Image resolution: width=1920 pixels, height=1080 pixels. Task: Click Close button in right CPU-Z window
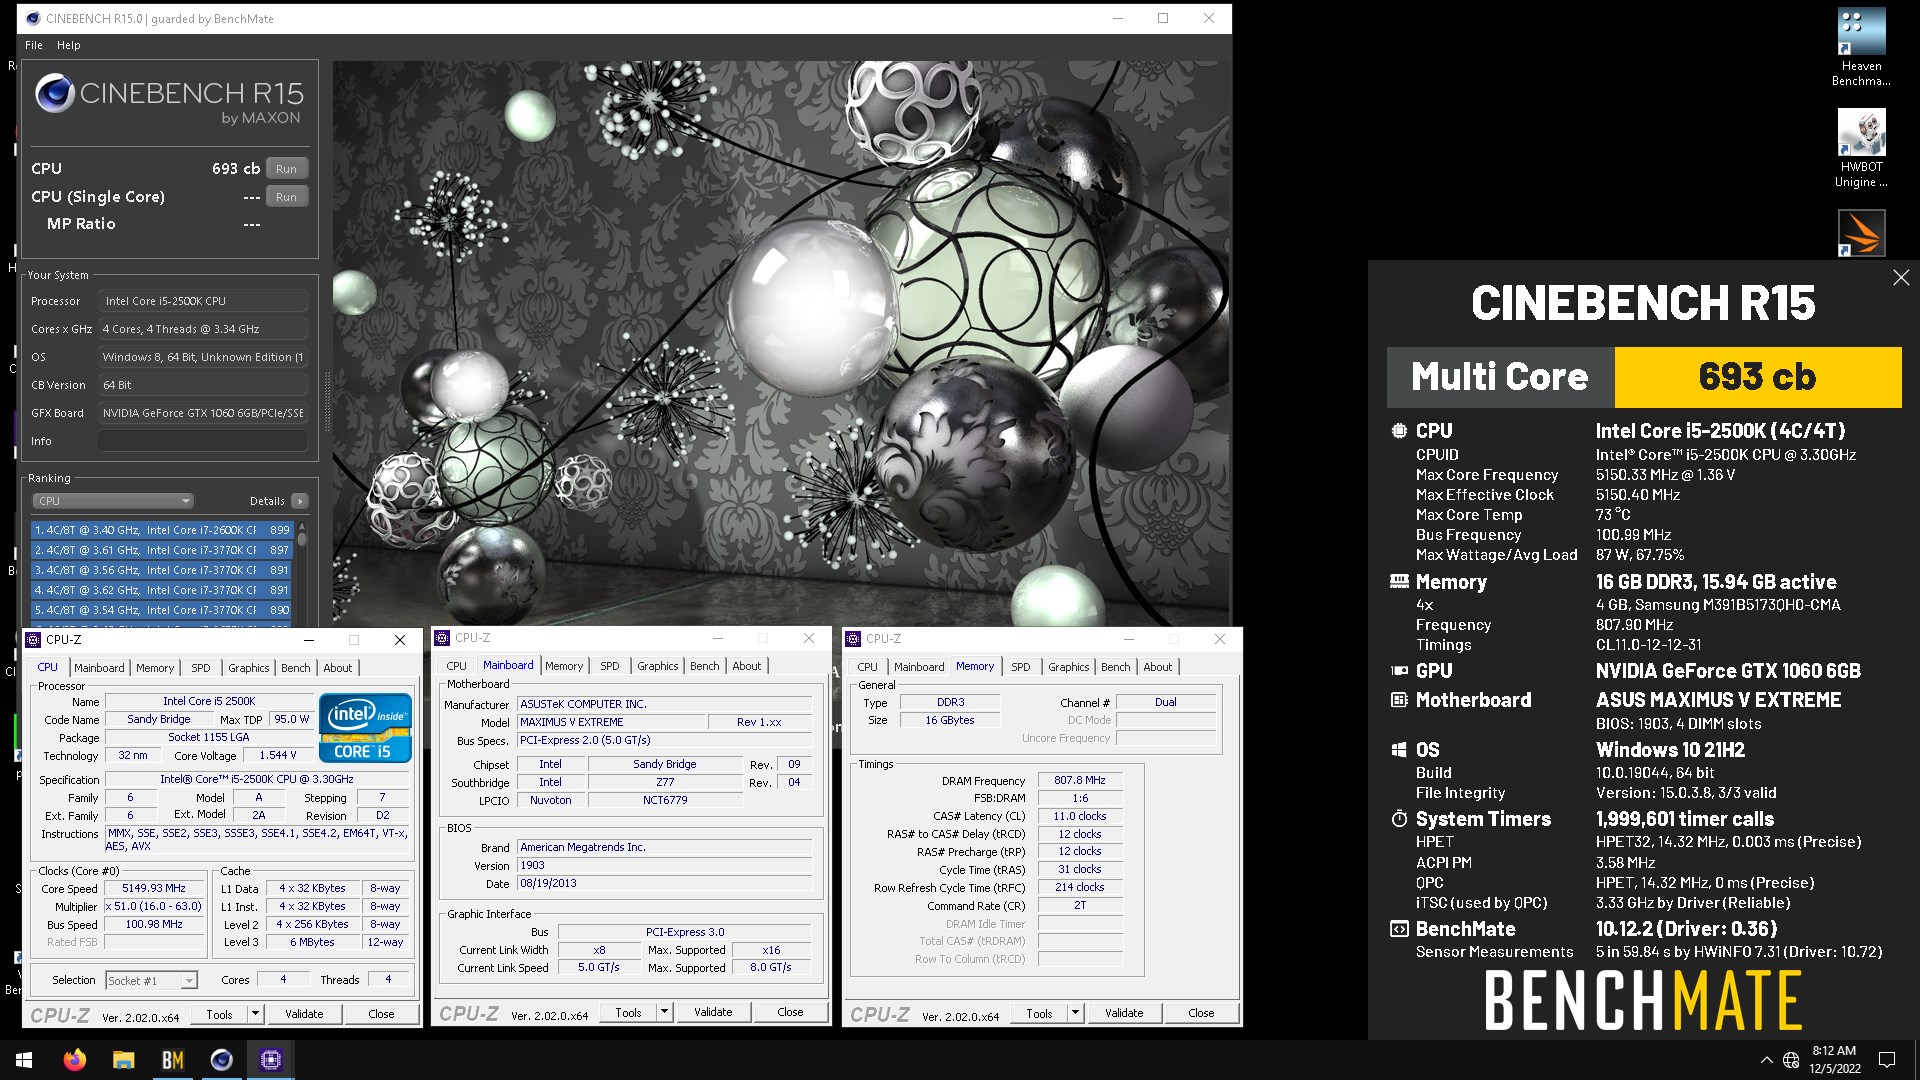pos(1201,1013)
